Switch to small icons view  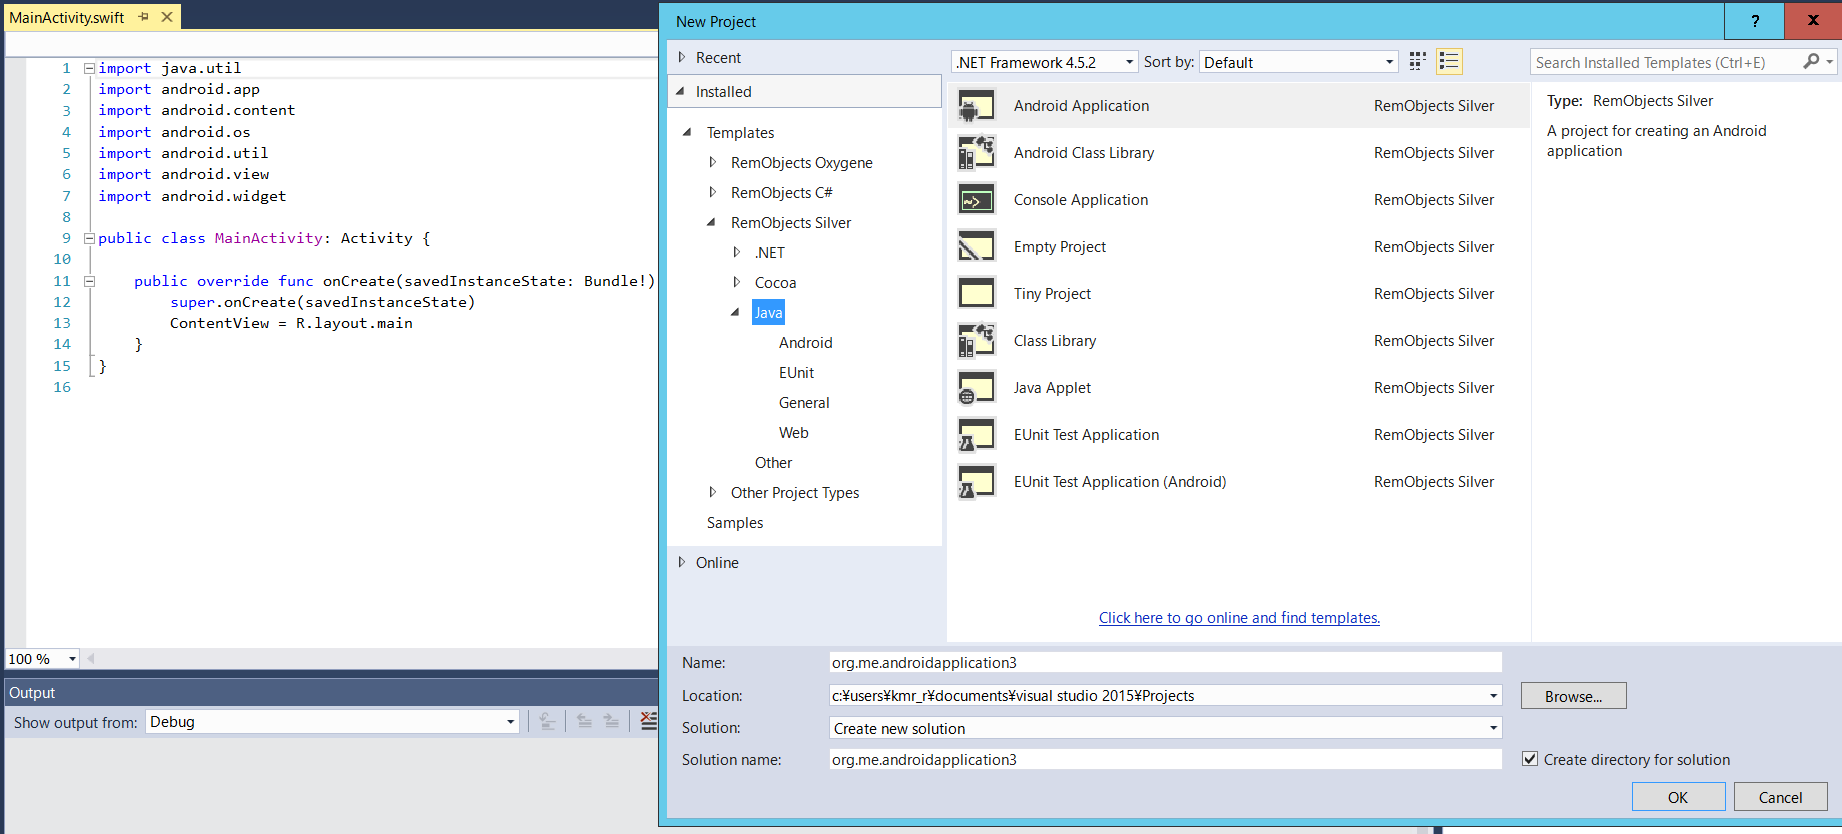1417,62
